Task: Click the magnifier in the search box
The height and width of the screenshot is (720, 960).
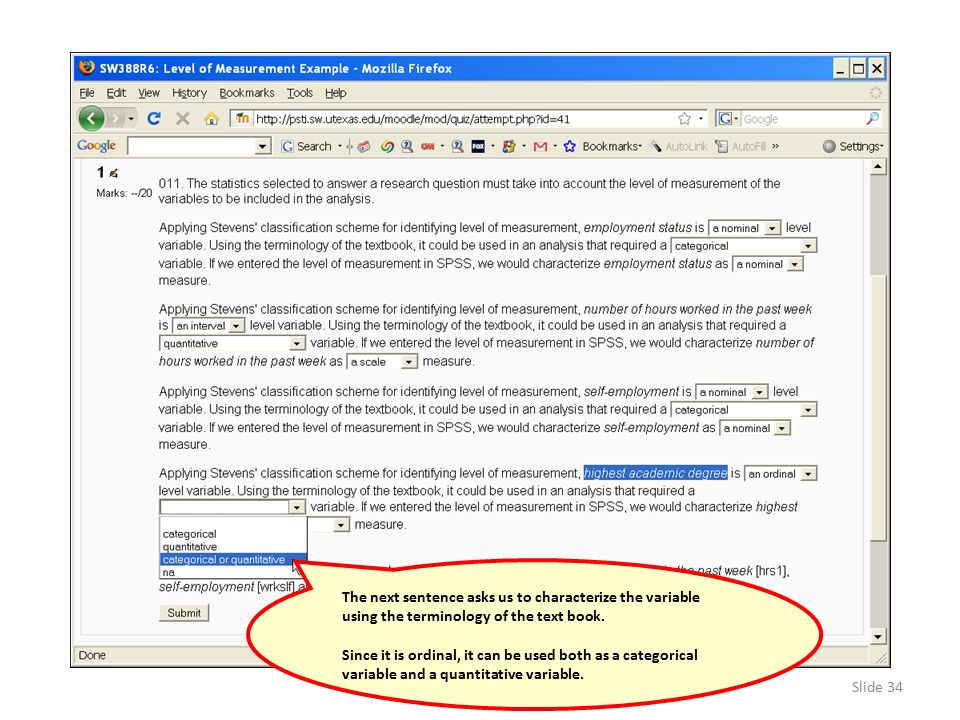Action: click(872, 118)
